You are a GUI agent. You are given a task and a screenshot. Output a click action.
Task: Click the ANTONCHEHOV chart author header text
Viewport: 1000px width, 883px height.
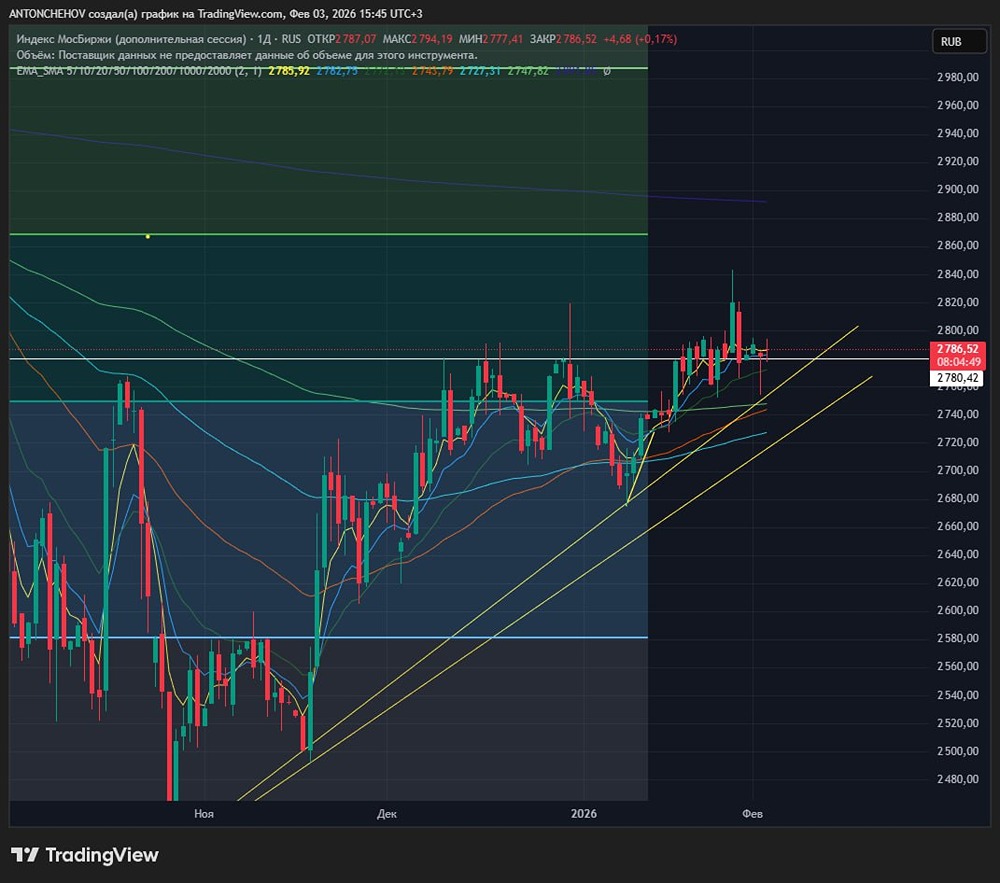click(216, 13)
